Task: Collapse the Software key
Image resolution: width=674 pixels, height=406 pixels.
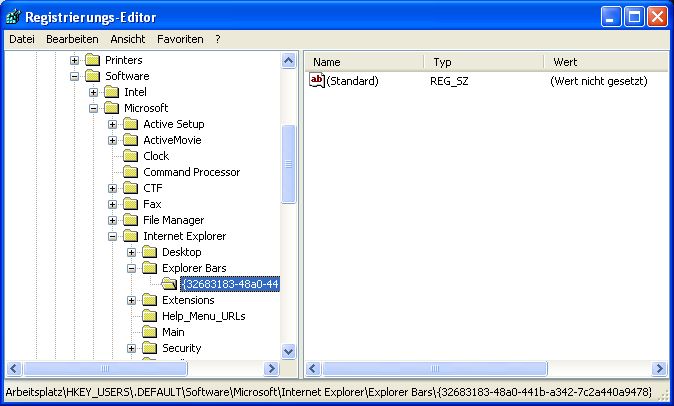Action: (74, 76)
